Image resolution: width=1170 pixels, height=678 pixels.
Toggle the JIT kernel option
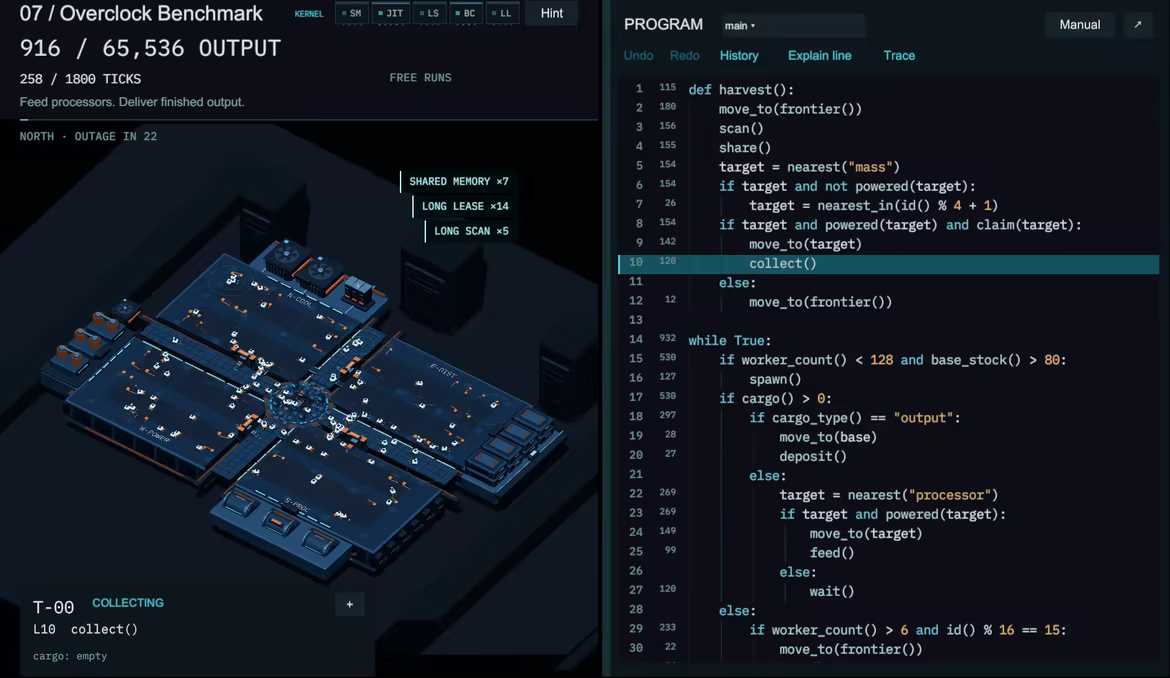click(390, 13)
